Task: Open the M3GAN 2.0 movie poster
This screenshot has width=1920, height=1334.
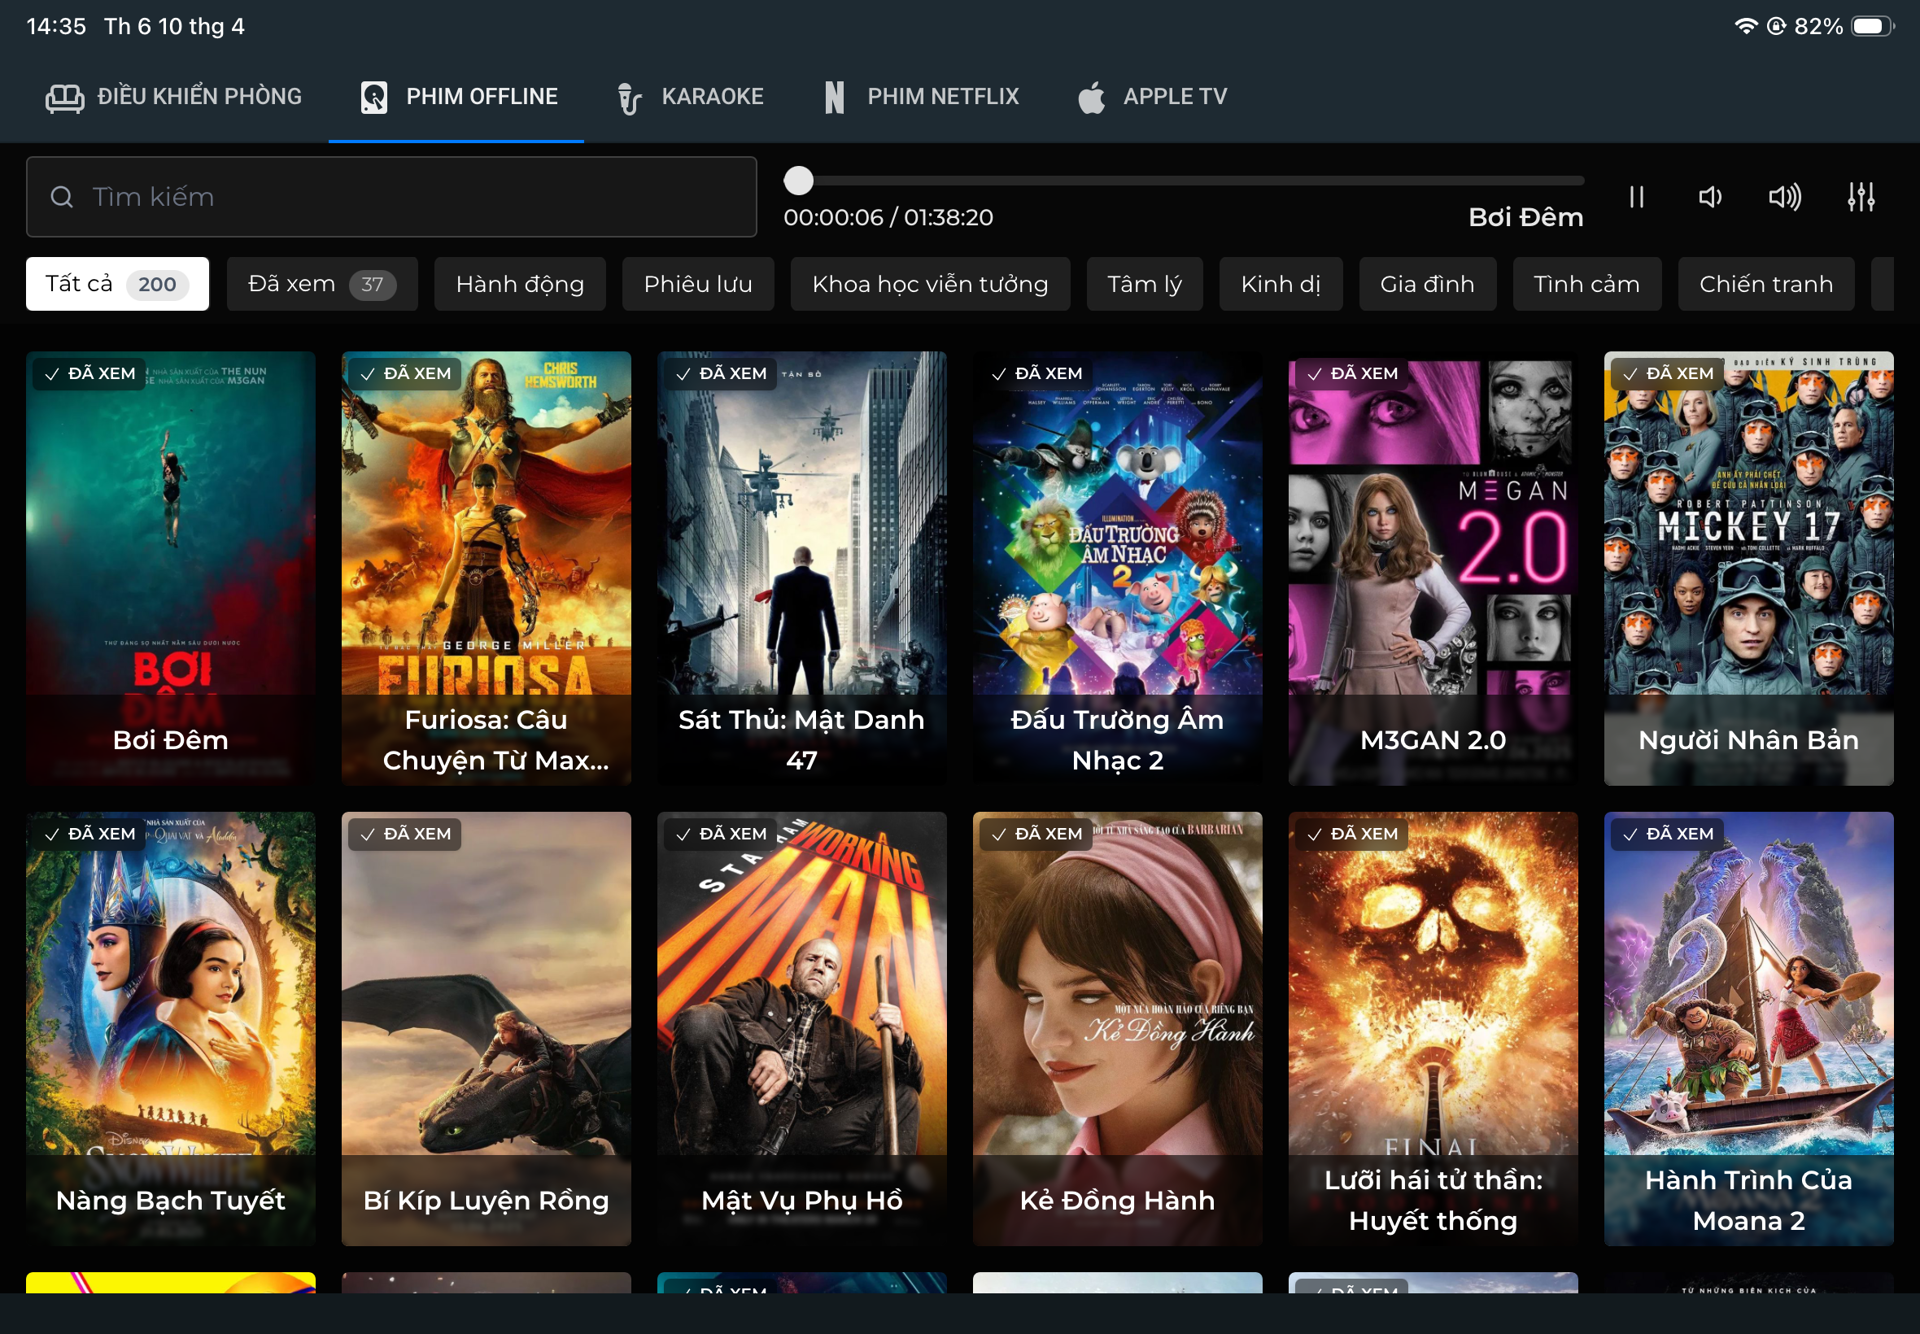Action: 1432,567
